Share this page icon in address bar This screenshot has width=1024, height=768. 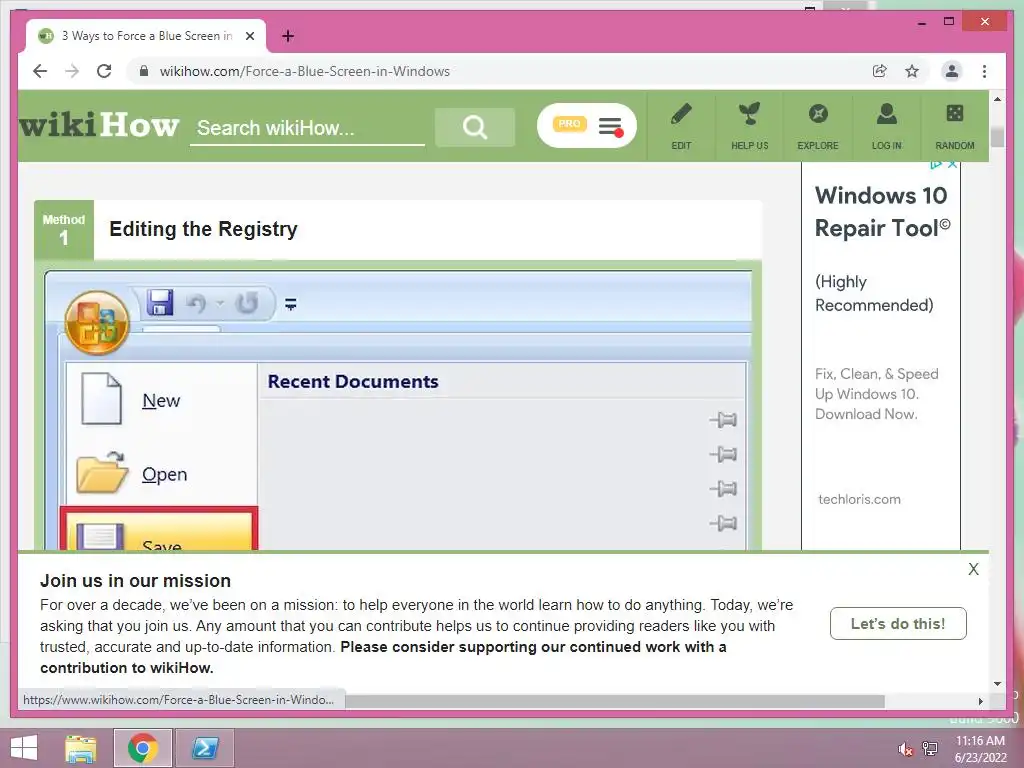click(x=880, y=71)
